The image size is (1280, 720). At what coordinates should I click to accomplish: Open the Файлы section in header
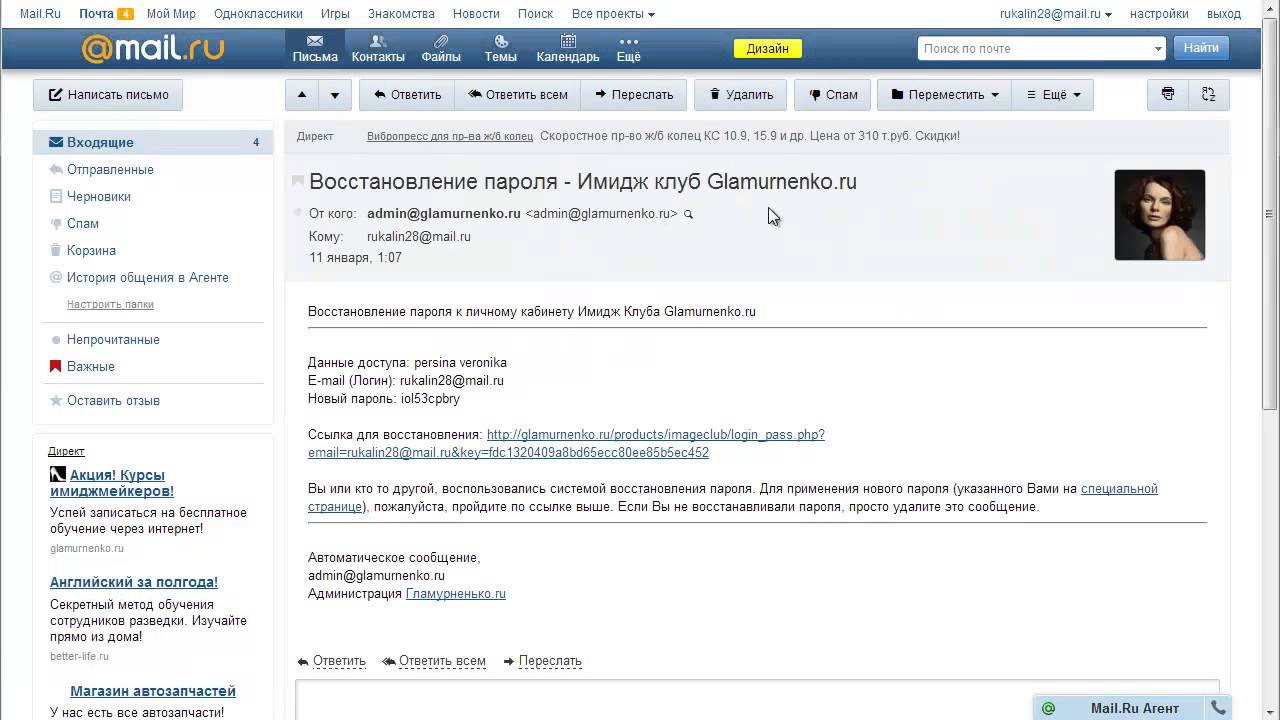(441, 48)
